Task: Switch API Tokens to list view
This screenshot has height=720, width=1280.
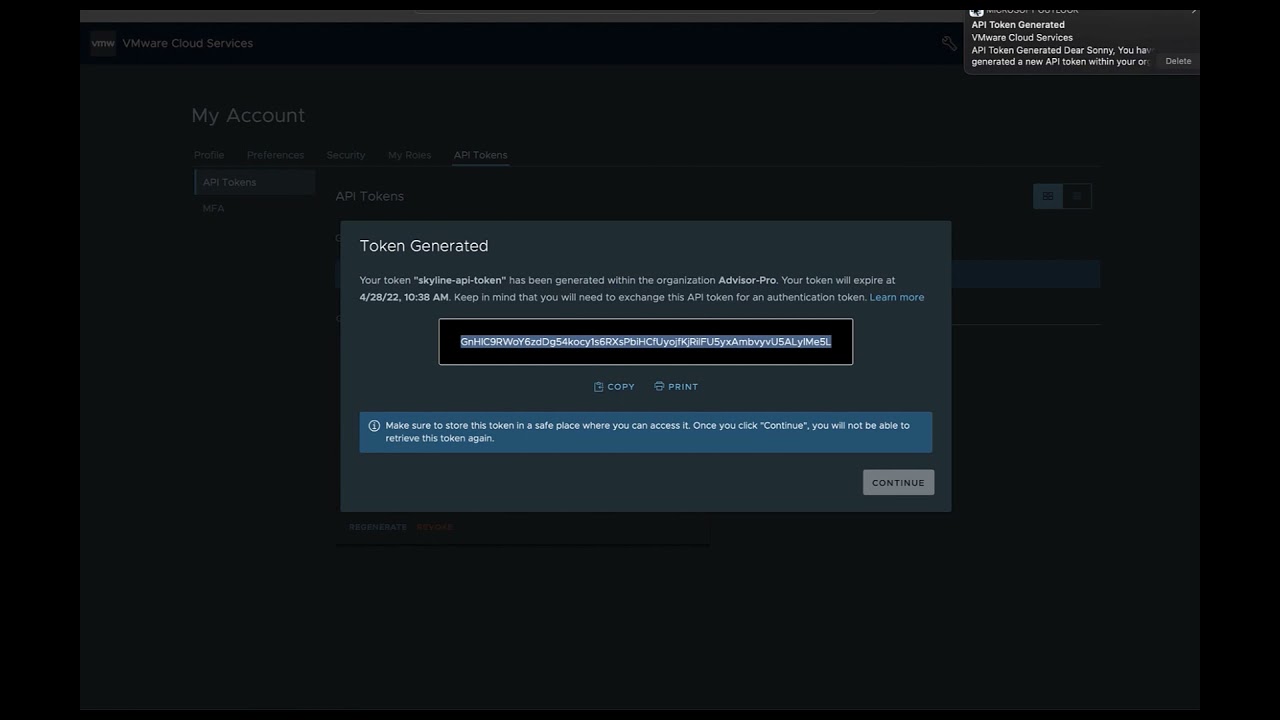Action: pos(1077,196)
